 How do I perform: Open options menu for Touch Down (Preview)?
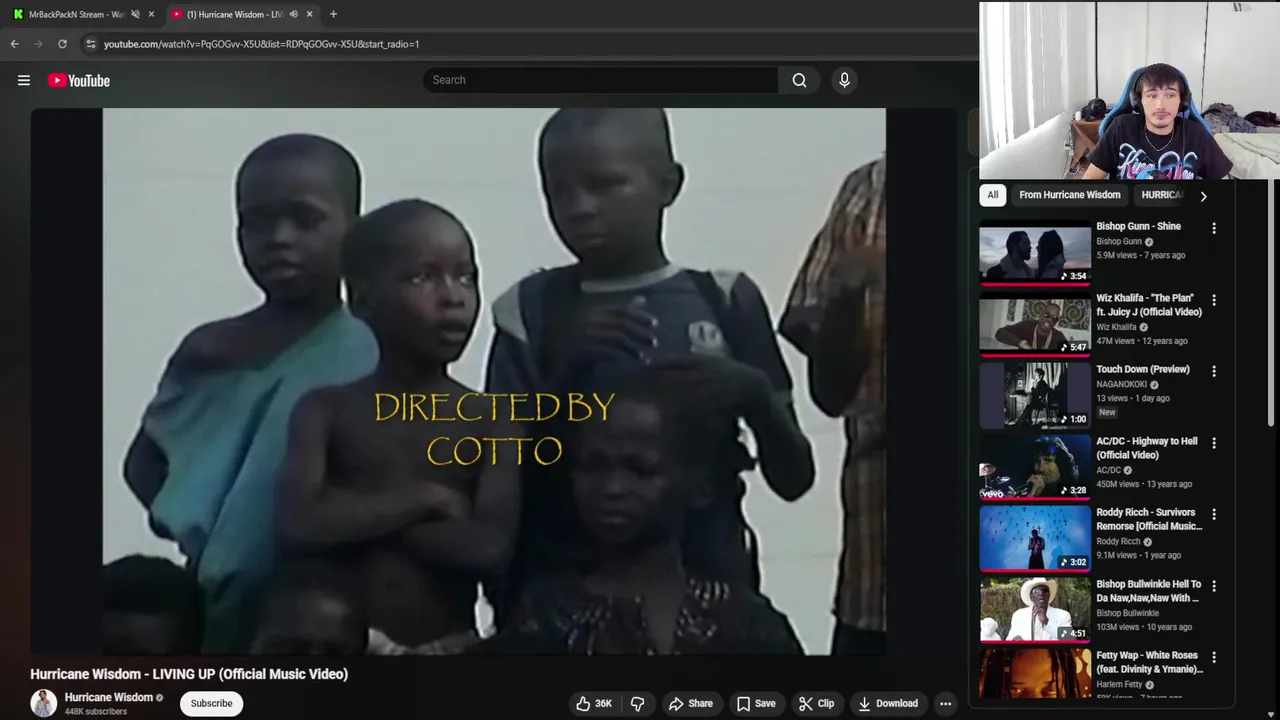(x=1214, y=371)
